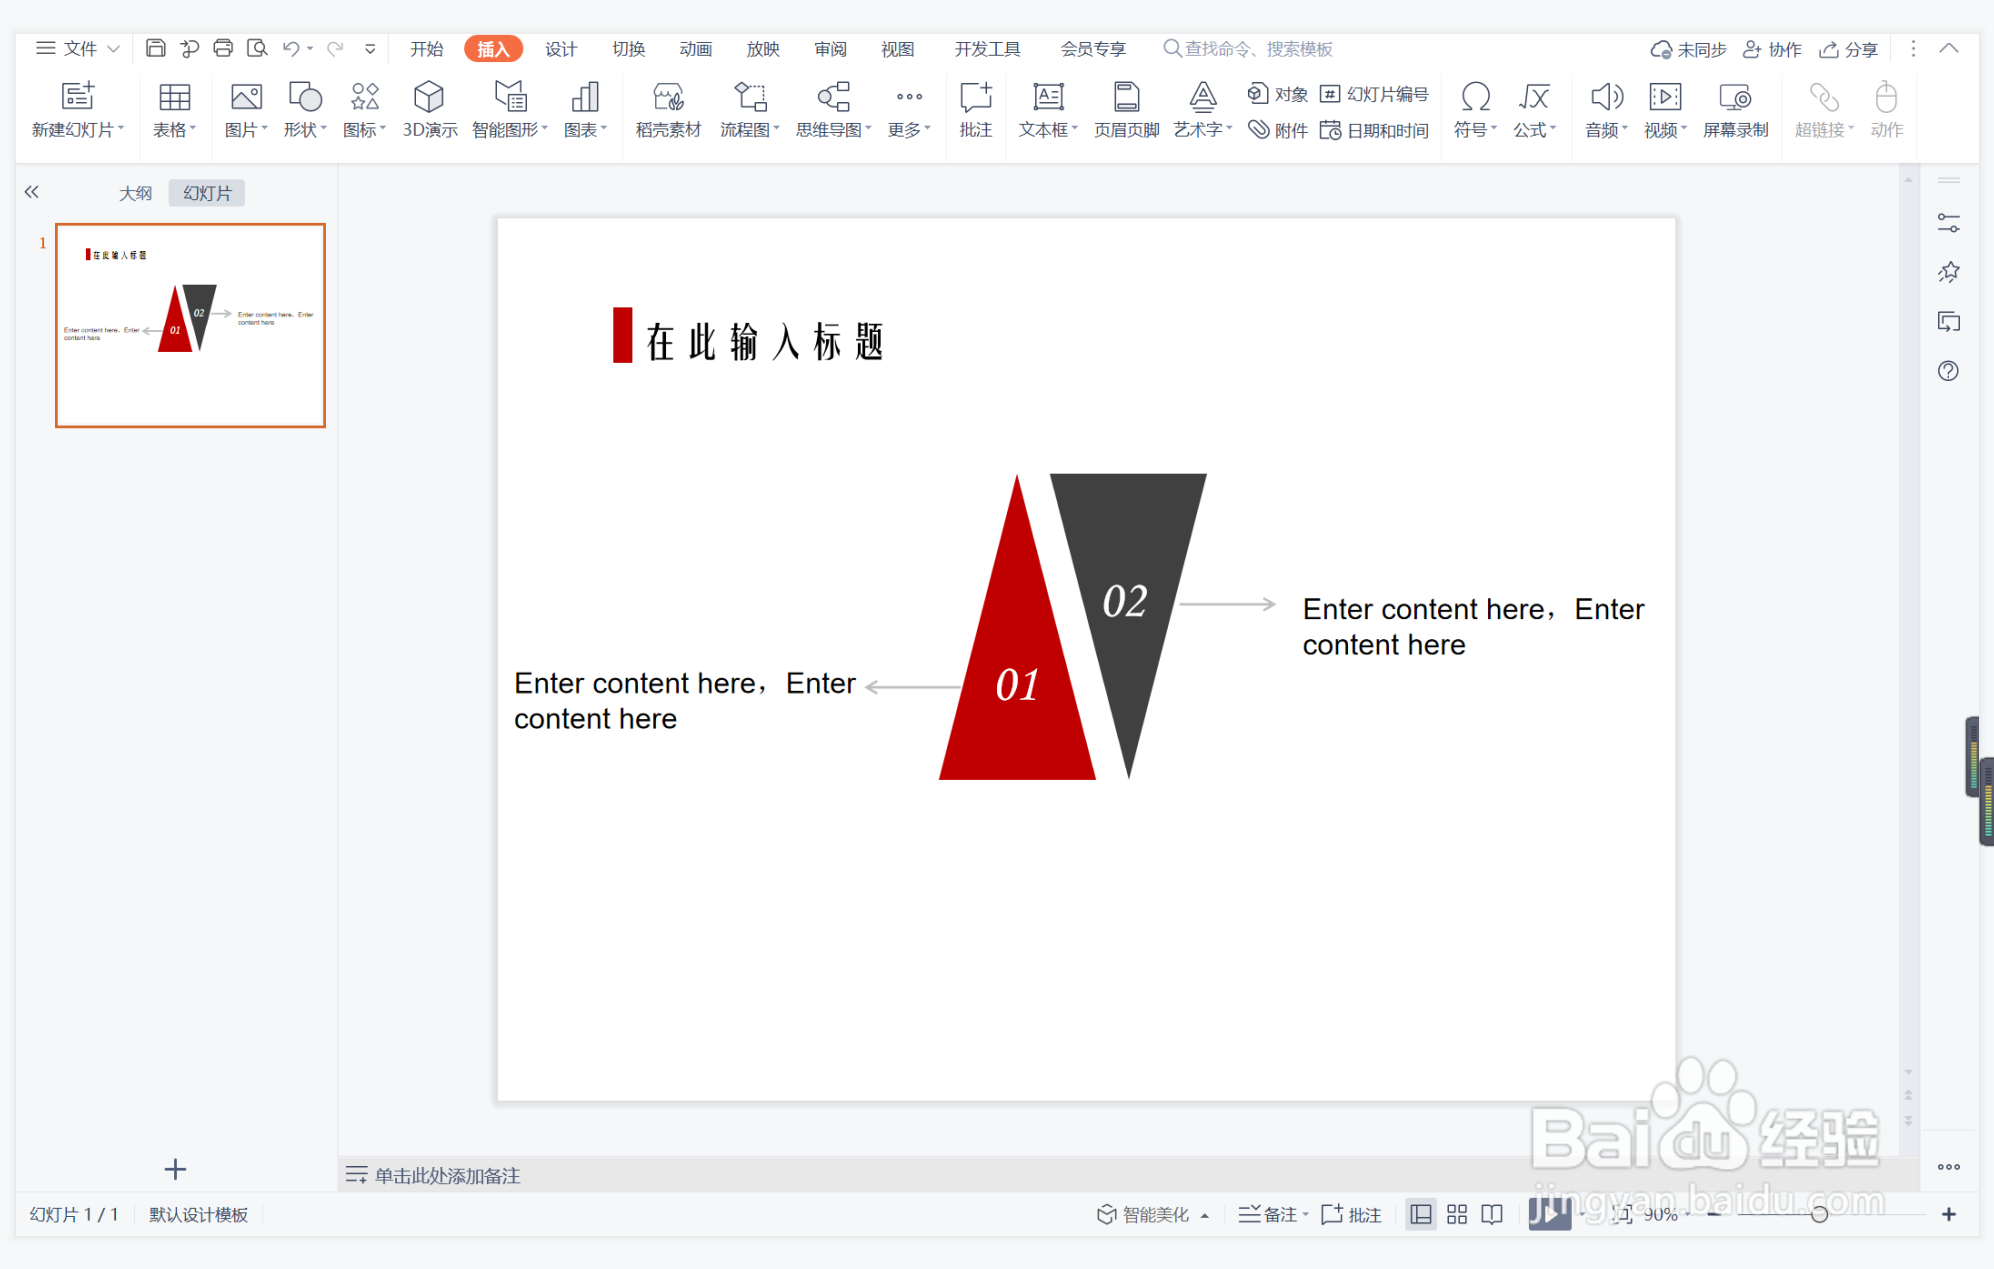
Task: Open Print Preview icon in quick toolbar
Action: pyautogui.click(x=257, y=48)
